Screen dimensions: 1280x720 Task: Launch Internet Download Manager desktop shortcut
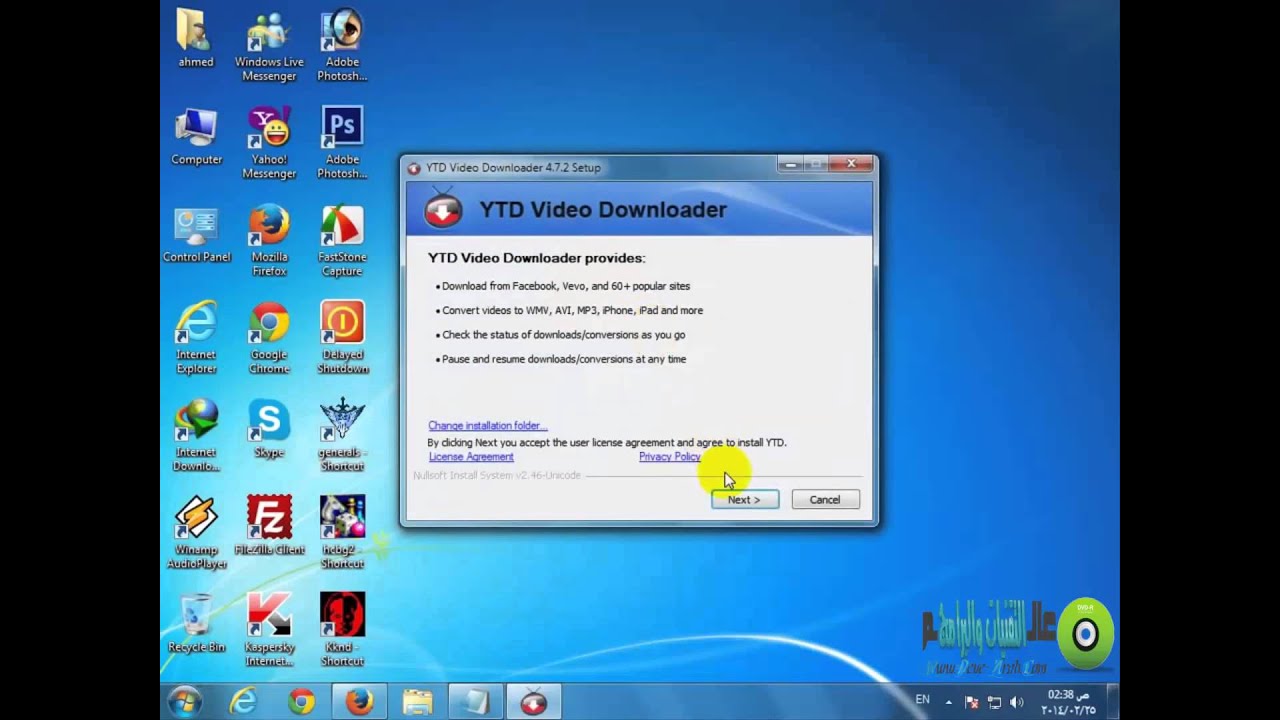[x=196, y=435]
